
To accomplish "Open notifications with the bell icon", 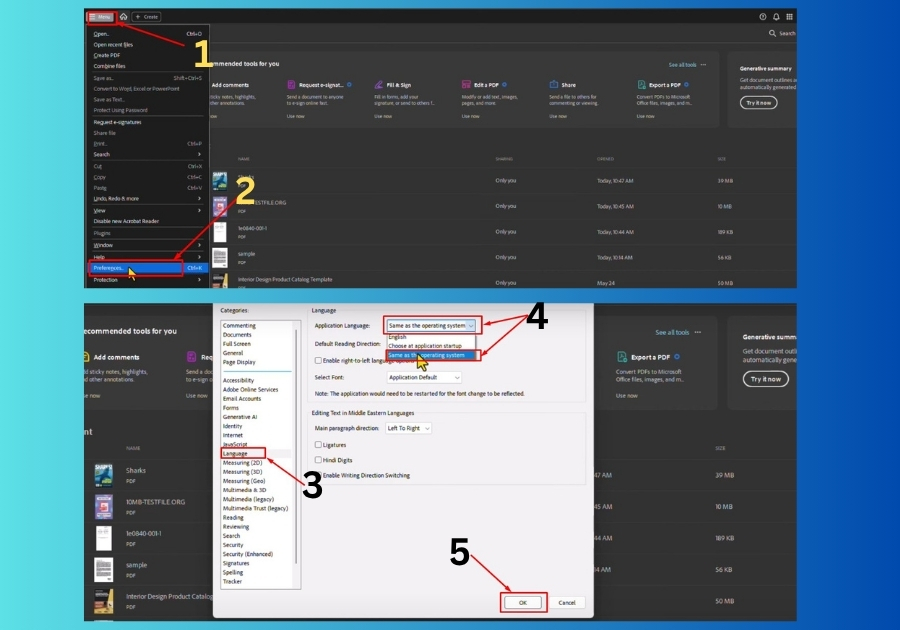I will pyautogui.click(x=776, y=17).
